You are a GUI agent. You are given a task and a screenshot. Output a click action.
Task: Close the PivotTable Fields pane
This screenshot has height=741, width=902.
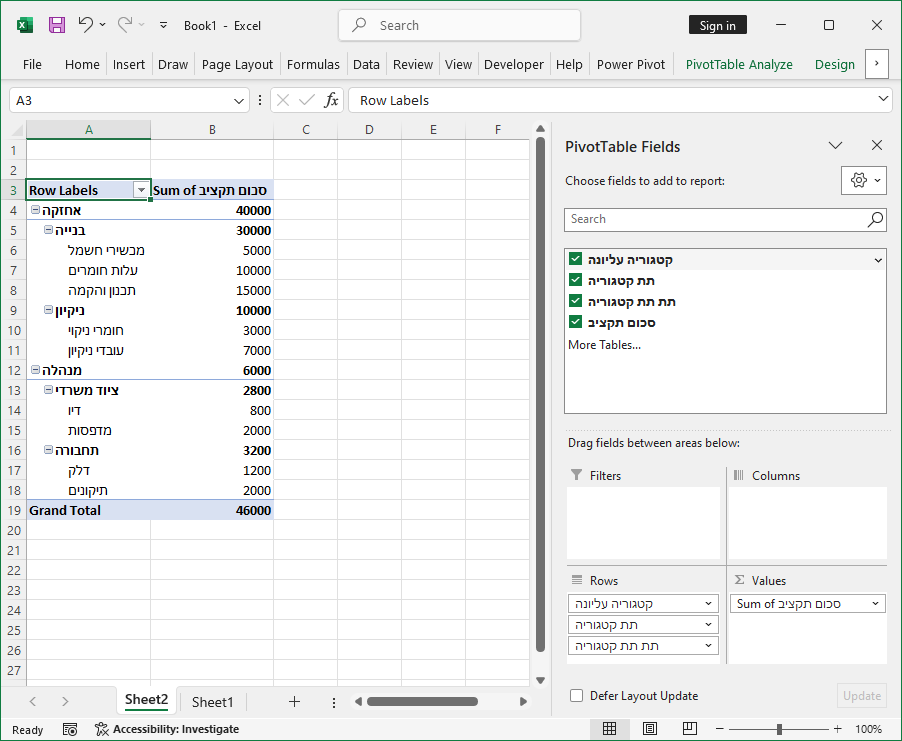tap(877, 146)
